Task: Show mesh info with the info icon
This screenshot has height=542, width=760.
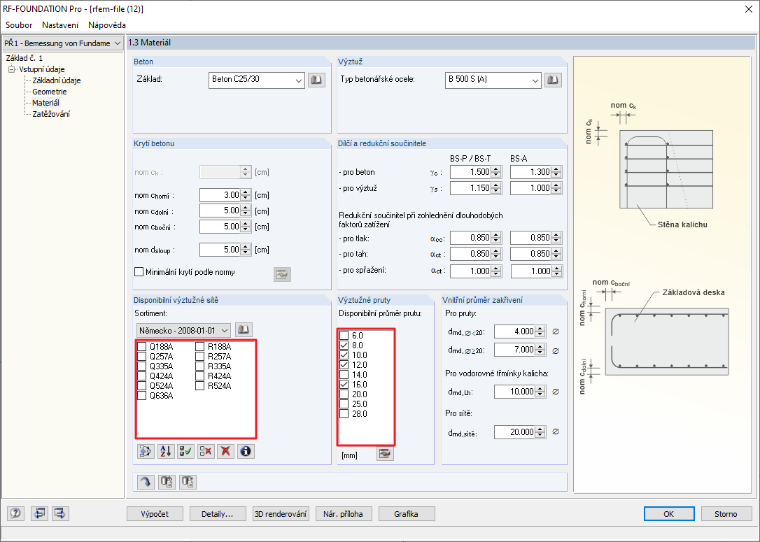Action: pos(246,451)
